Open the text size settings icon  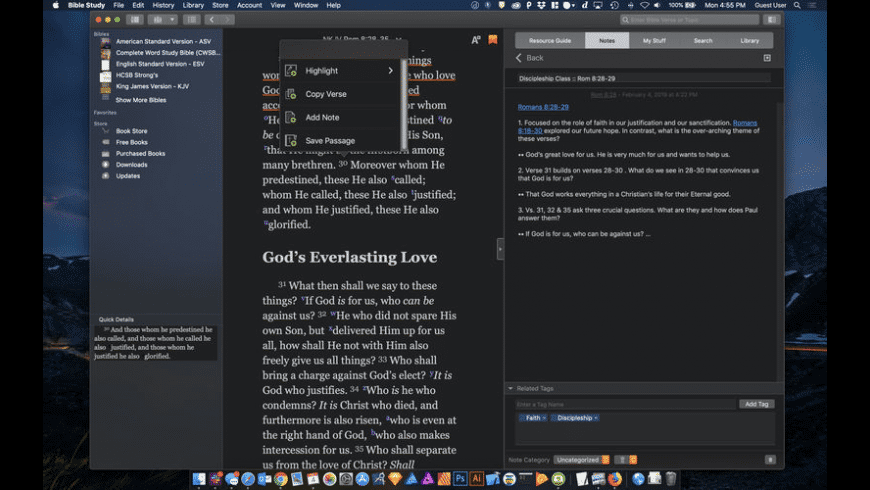coord(476,40)
